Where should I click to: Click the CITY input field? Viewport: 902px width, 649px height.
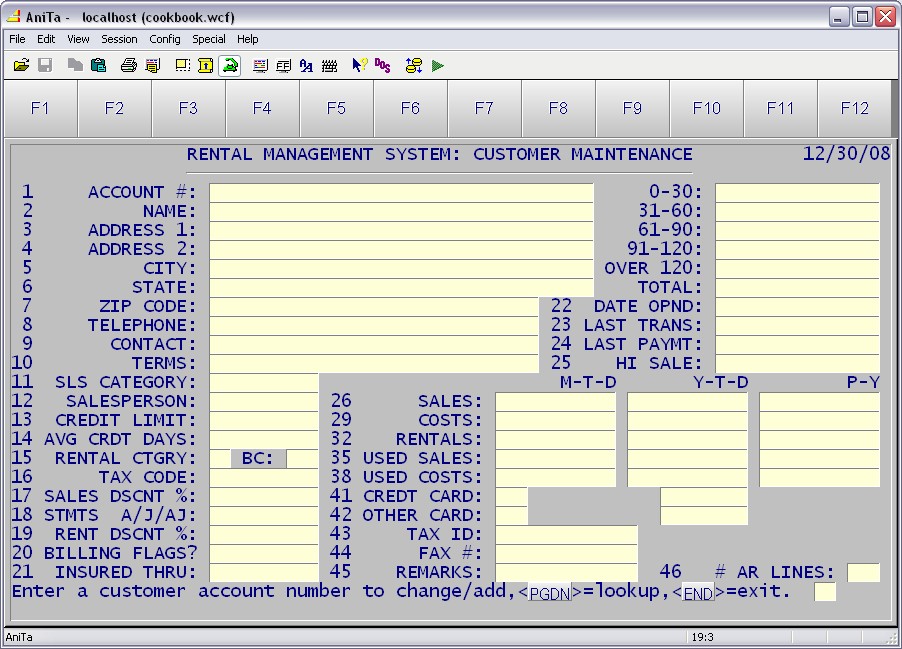[401, 269]
